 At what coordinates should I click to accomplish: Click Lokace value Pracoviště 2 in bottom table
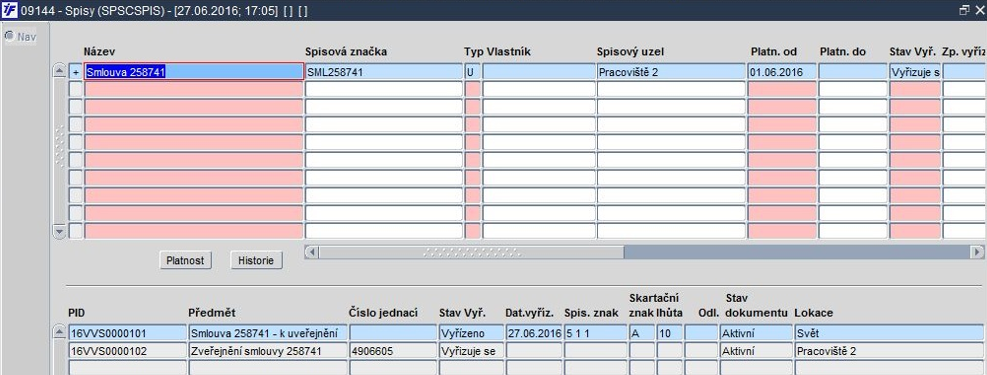(889, 350)
